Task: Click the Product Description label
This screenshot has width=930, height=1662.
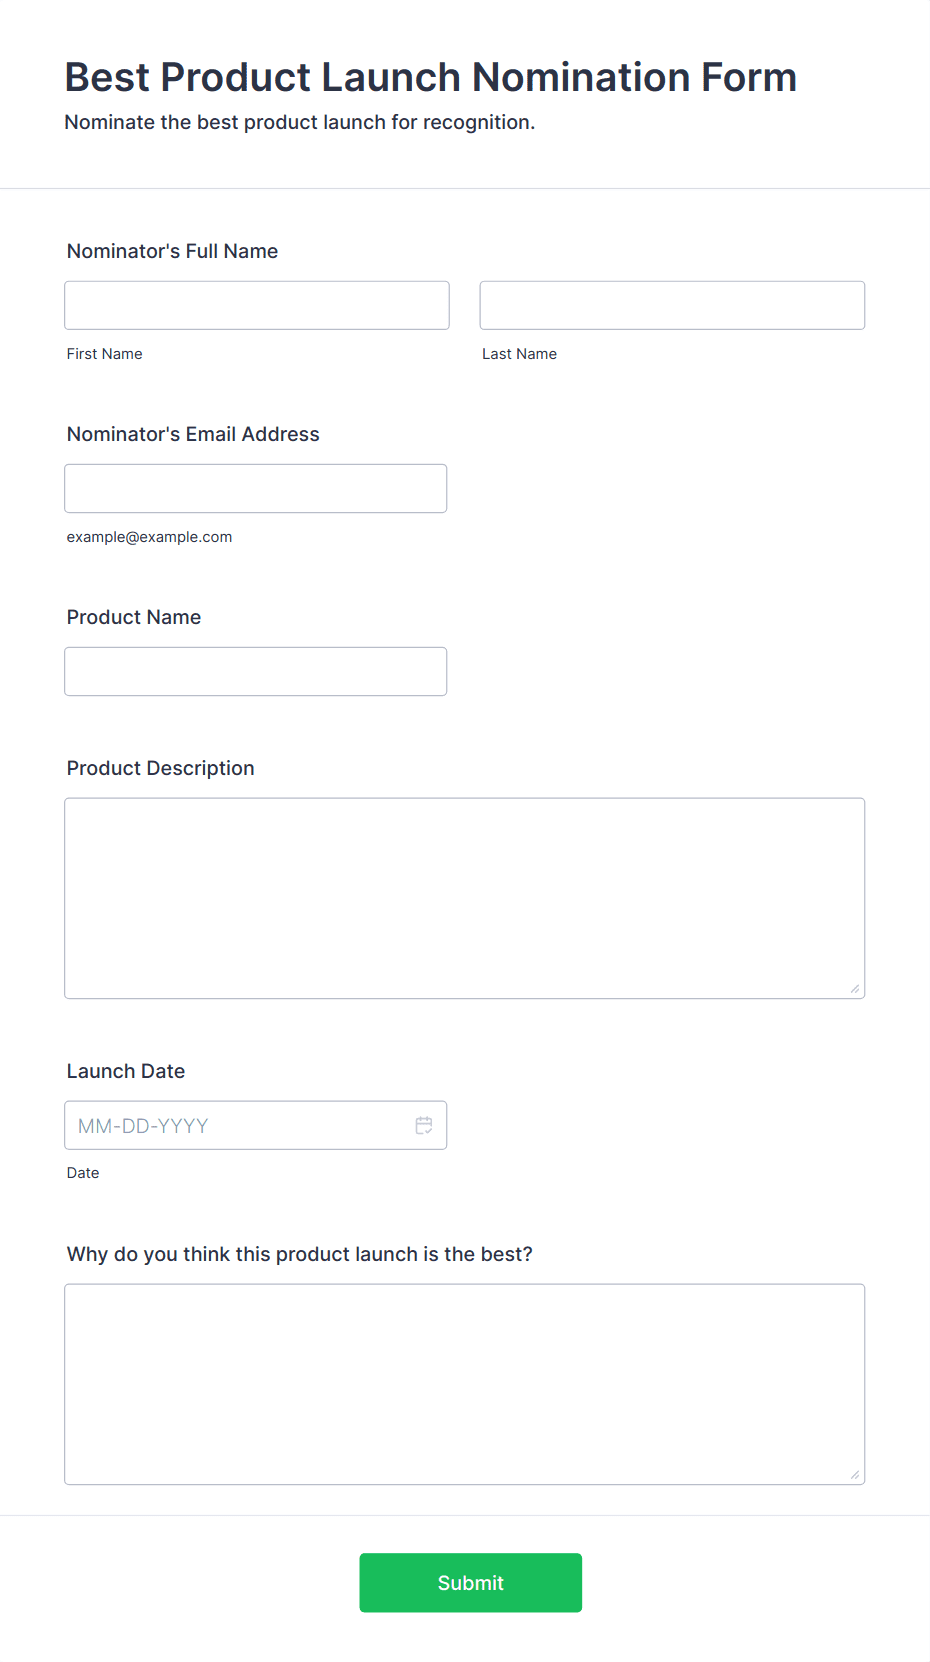Action: click(x=161, y=768)
